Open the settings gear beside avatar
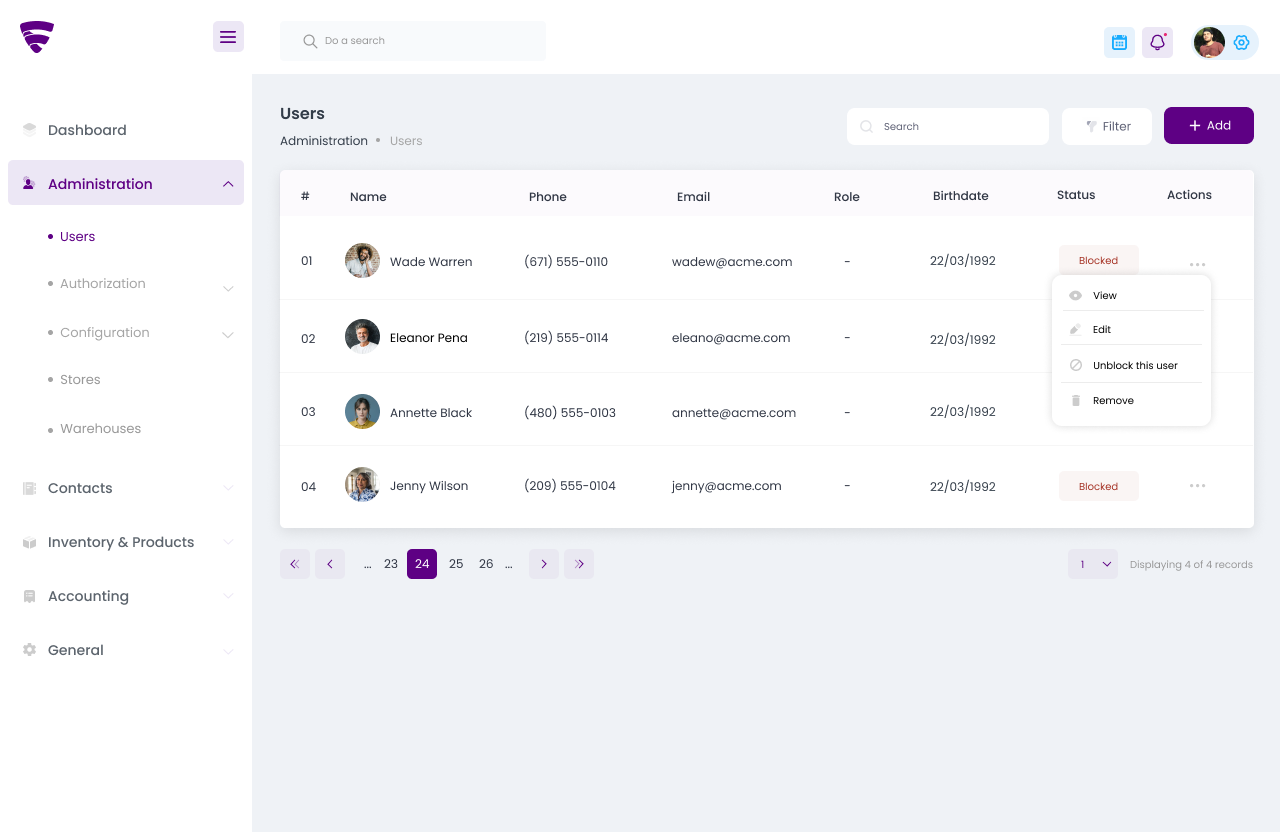The image size is (1280, 832). pos(1242,42)
